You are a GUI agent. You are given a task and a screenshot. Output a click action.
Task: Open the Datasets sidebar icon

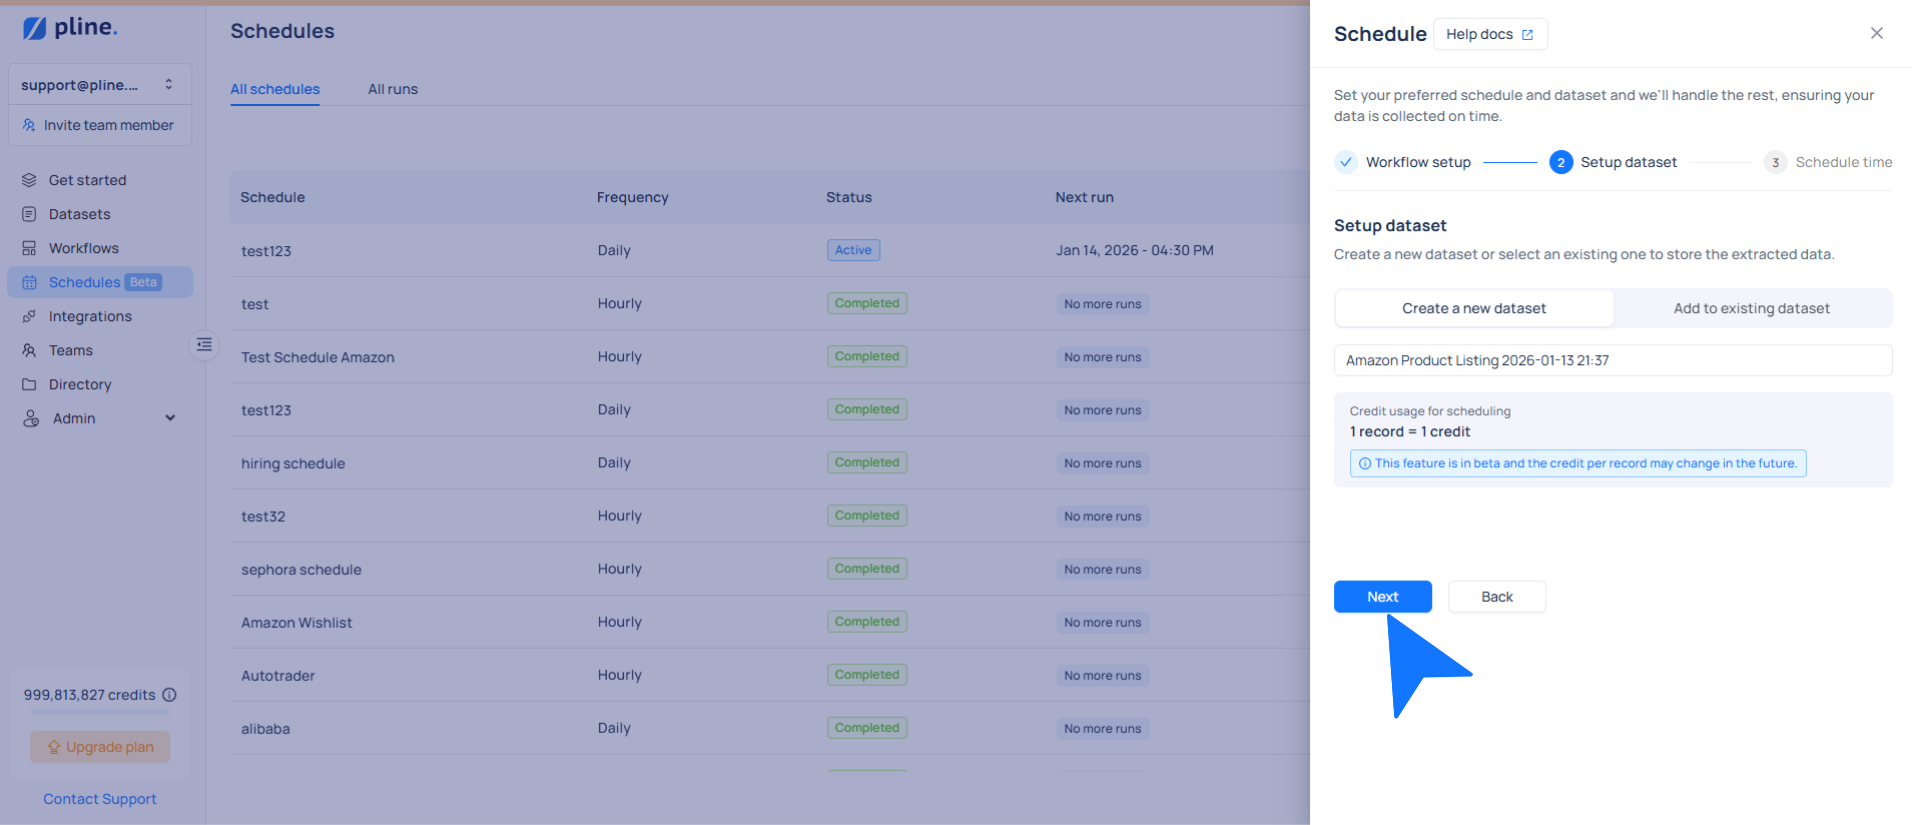[x=29, y=214]
